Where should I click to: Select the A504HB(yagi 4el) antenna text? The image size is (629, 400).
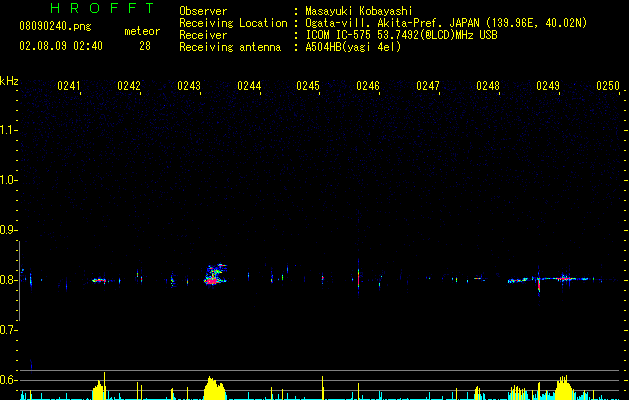tap(353, 47)
